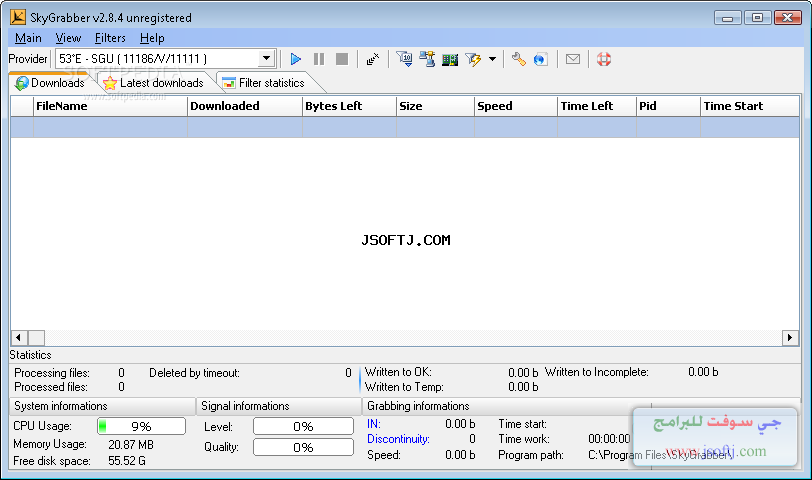812x480 pixels.
Task: Open the Help menu
Action: click(x=152, y=38)
